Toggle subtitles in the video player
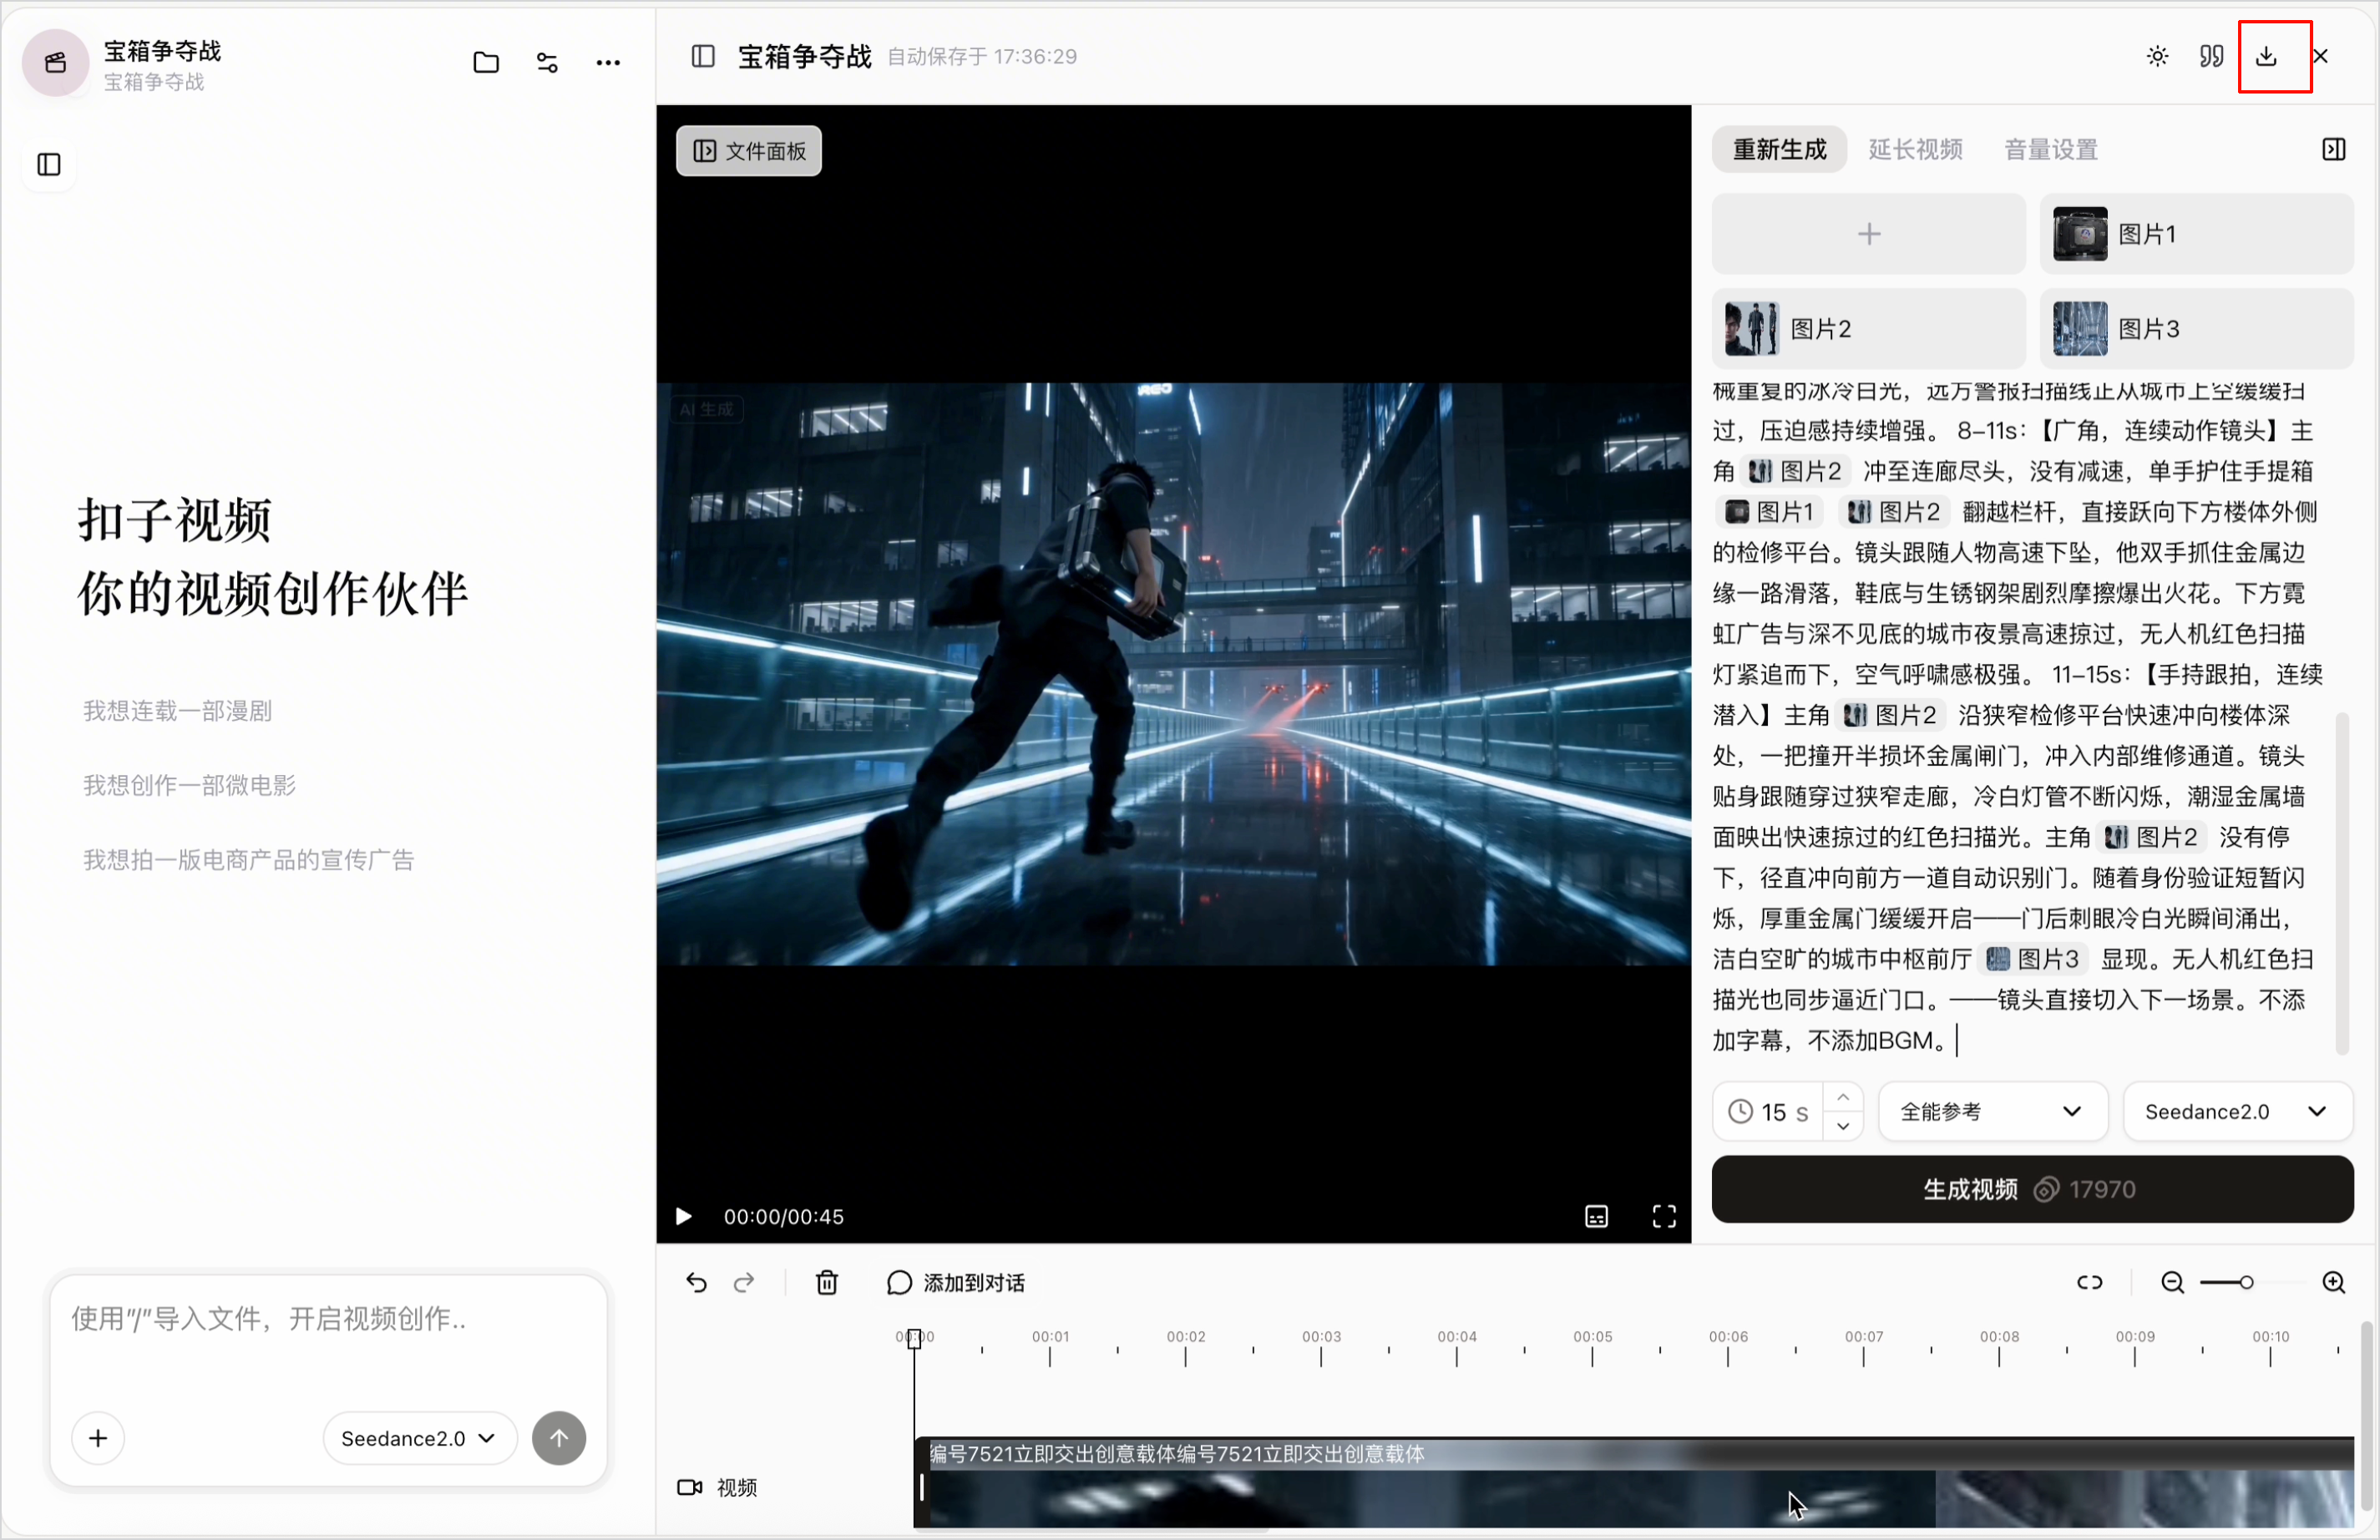This screenshot has width=2380, height=1540. tap(1596, 1216)
